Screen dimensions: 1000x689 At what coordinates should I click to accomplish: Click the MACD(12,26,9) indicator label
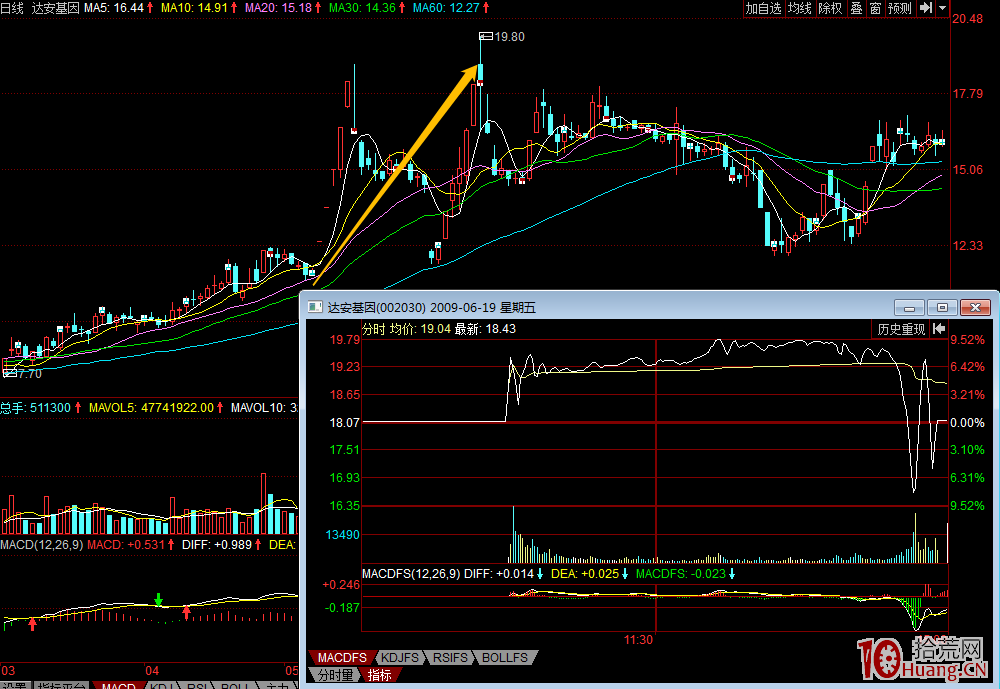click(41, 545)
